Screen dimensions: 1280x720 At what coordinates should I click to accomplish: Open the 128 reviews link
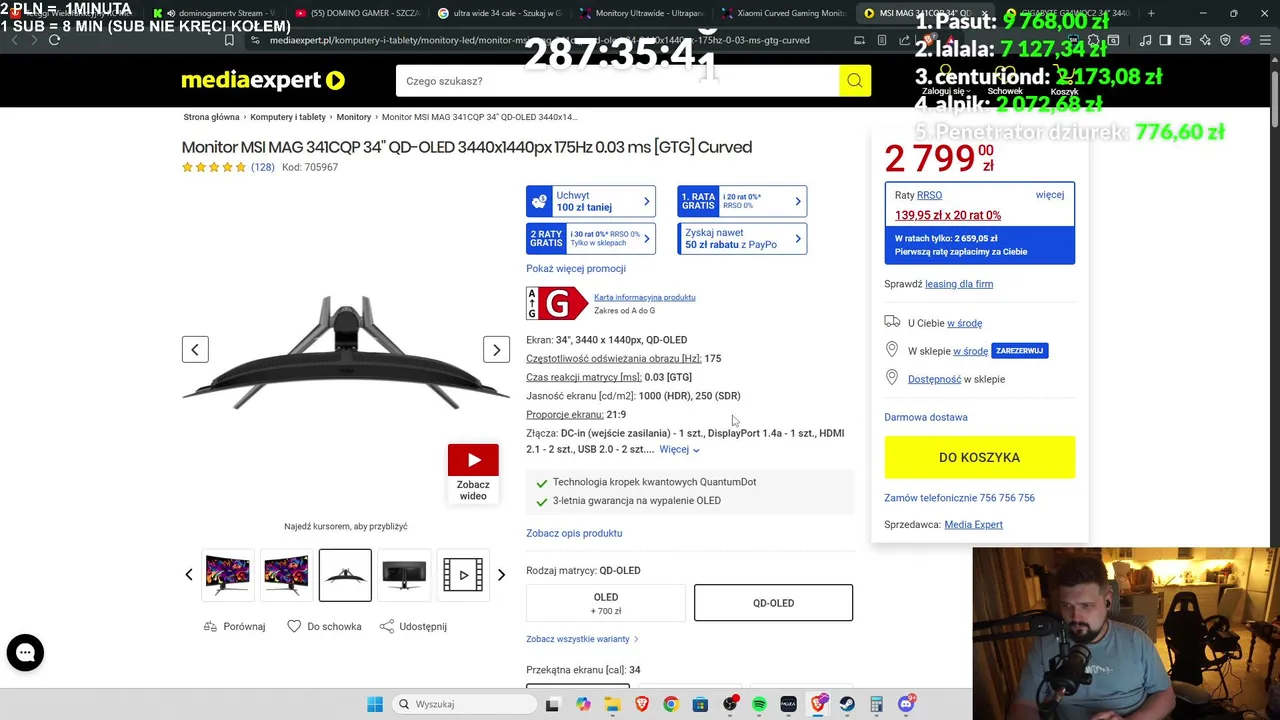(x=263, y=167)
